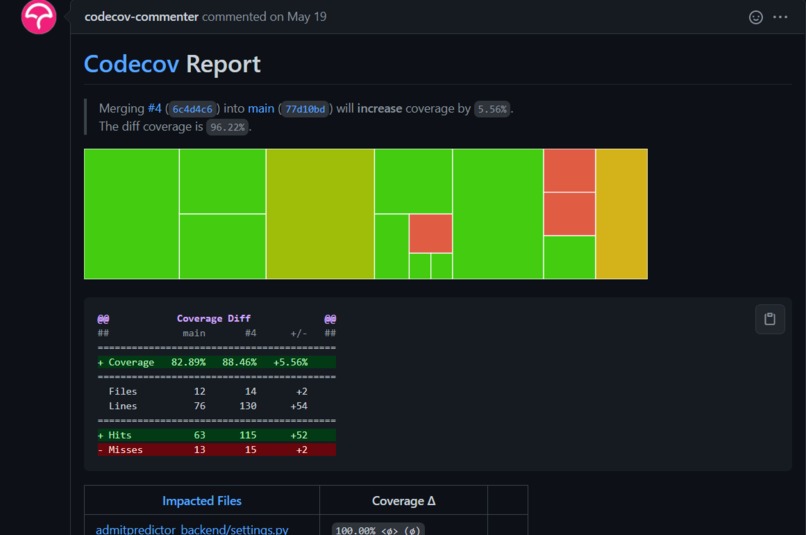Select the Misses row label
806x535 pixels.
(x=125, y=450)
